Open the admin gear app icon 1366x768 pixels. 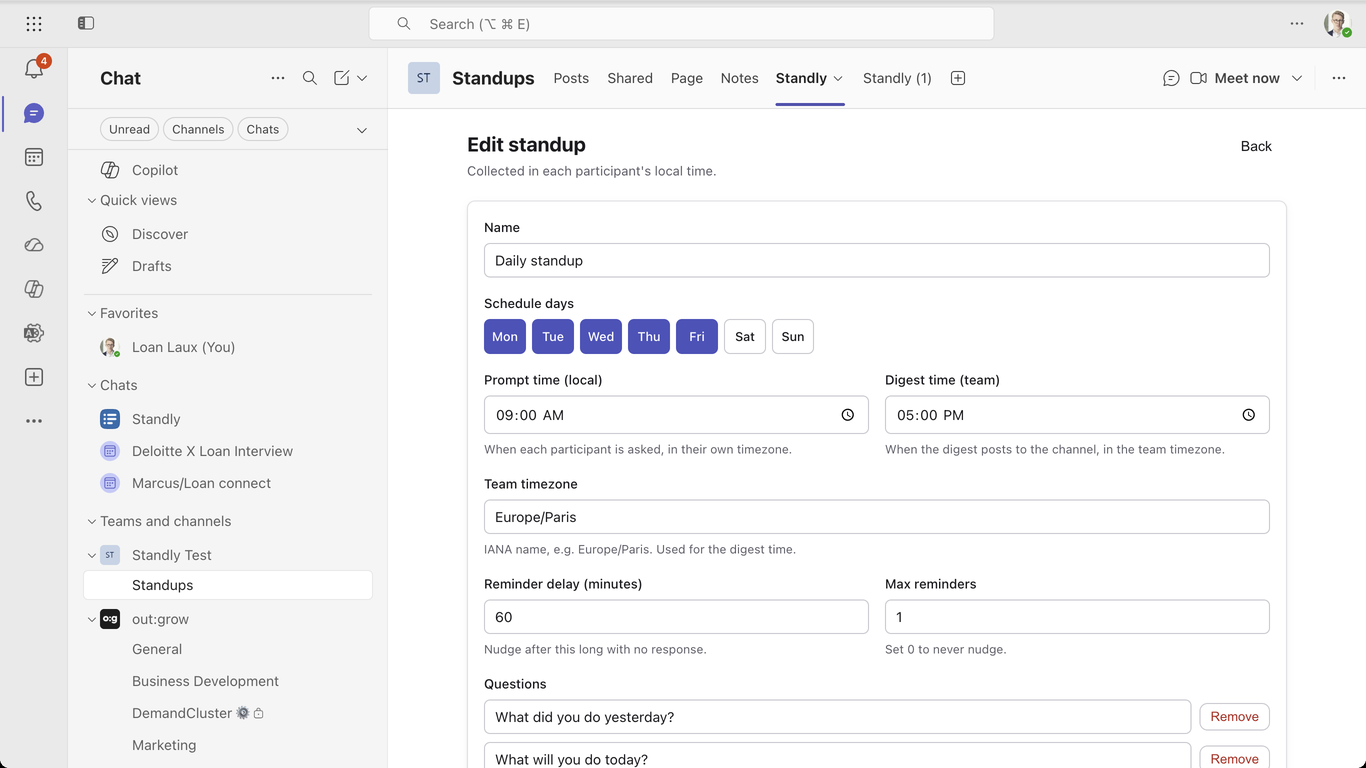pos(34,333)
